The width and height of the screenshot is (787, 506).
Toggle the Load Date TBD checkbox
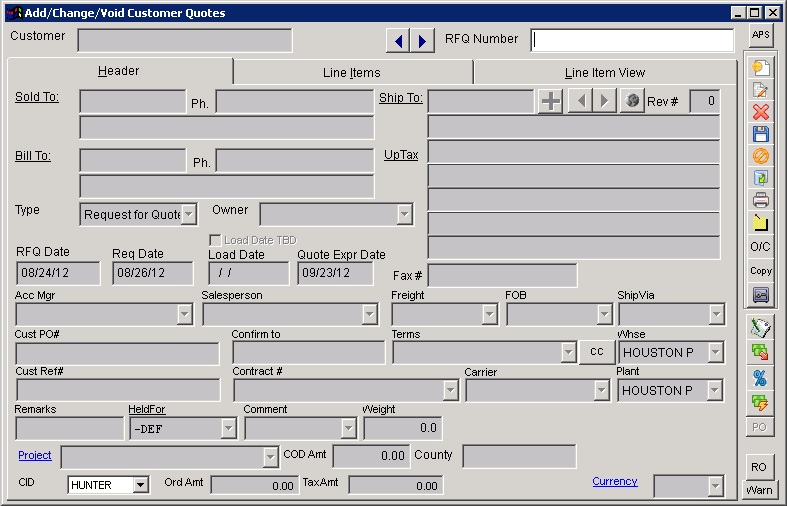click(215, 240)
